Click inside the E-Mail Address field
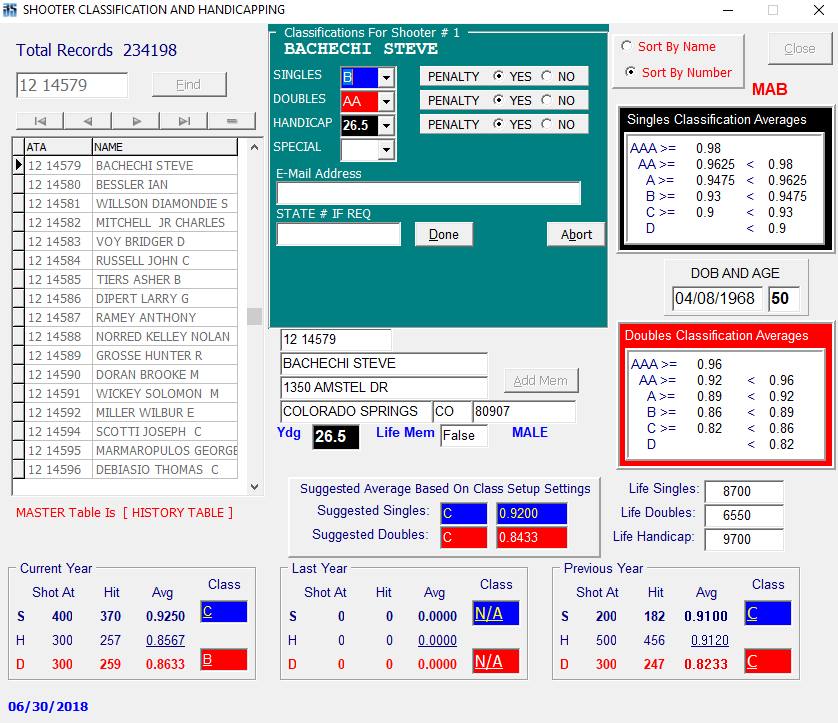Screen dimensions: 838x723 click(428, 192)
